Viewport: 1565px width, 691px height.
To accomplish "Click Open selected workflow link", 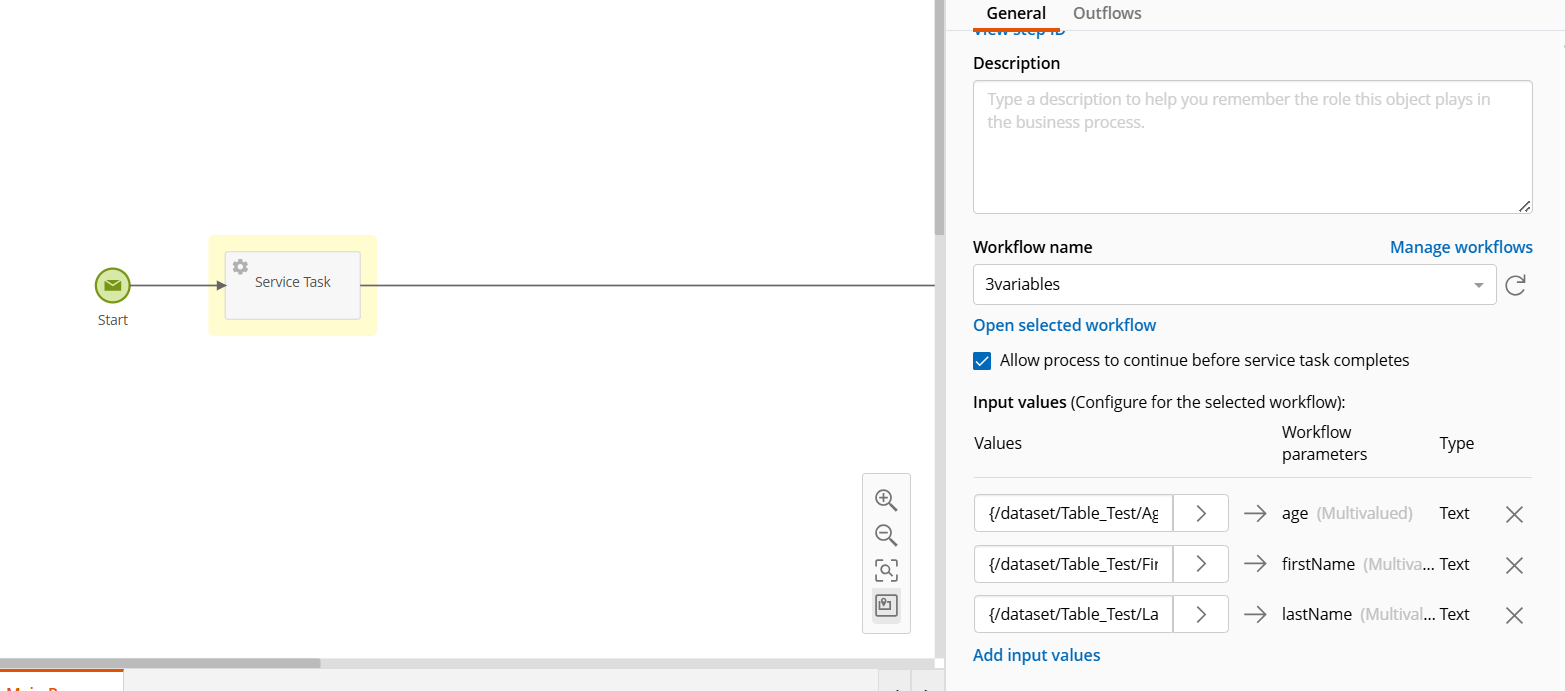I will 1064,325.
